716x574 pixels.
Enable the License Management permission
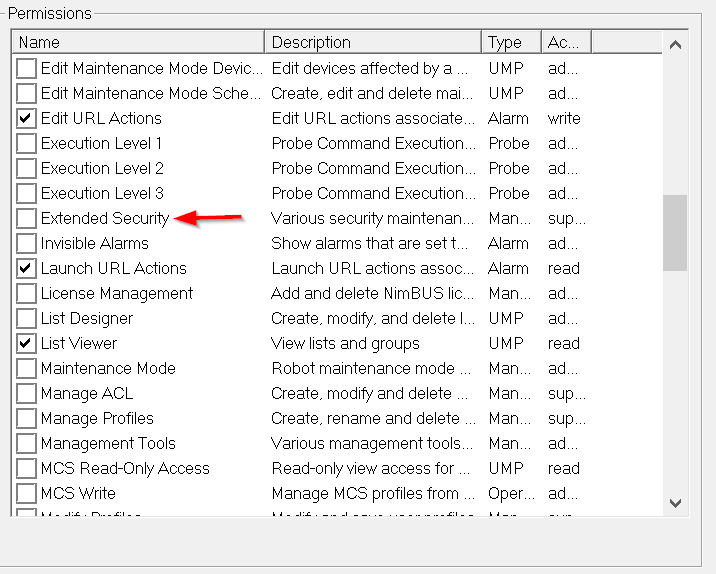[26, 293]
